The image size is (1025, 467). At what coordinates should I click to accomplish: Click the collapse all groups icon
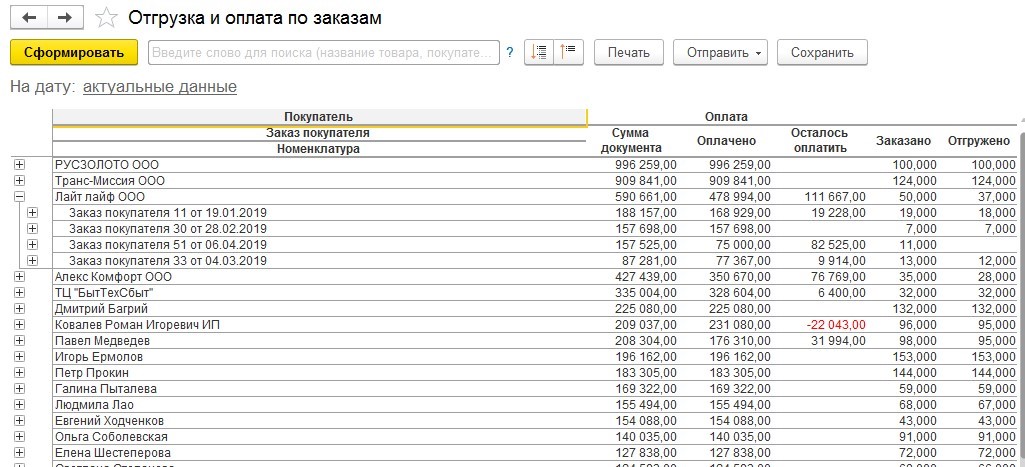(x=569, y=52)
